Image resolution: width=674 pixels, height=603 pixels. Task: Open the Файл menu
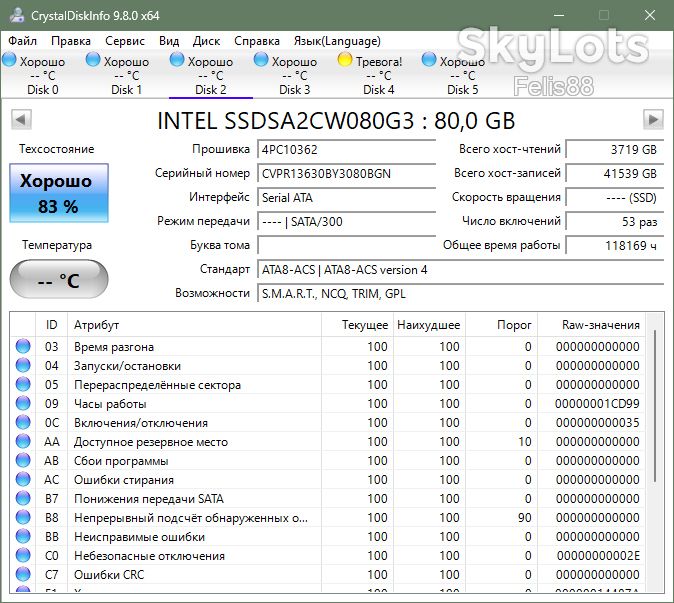coord(22,41)
